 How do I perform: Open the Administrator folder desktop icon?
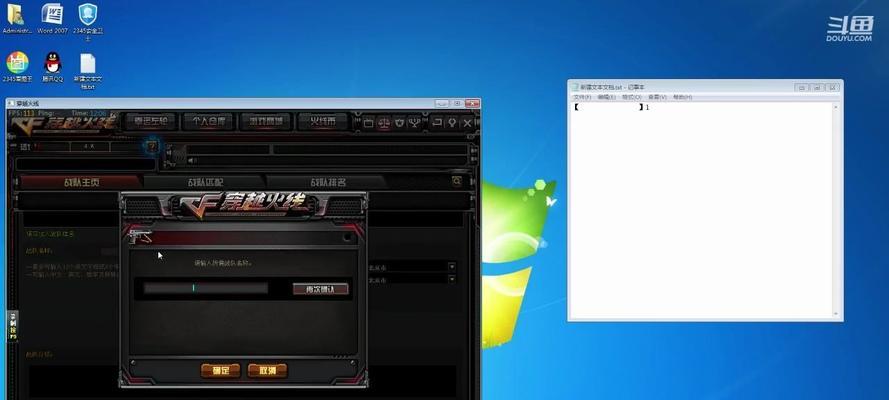point(16,18)
